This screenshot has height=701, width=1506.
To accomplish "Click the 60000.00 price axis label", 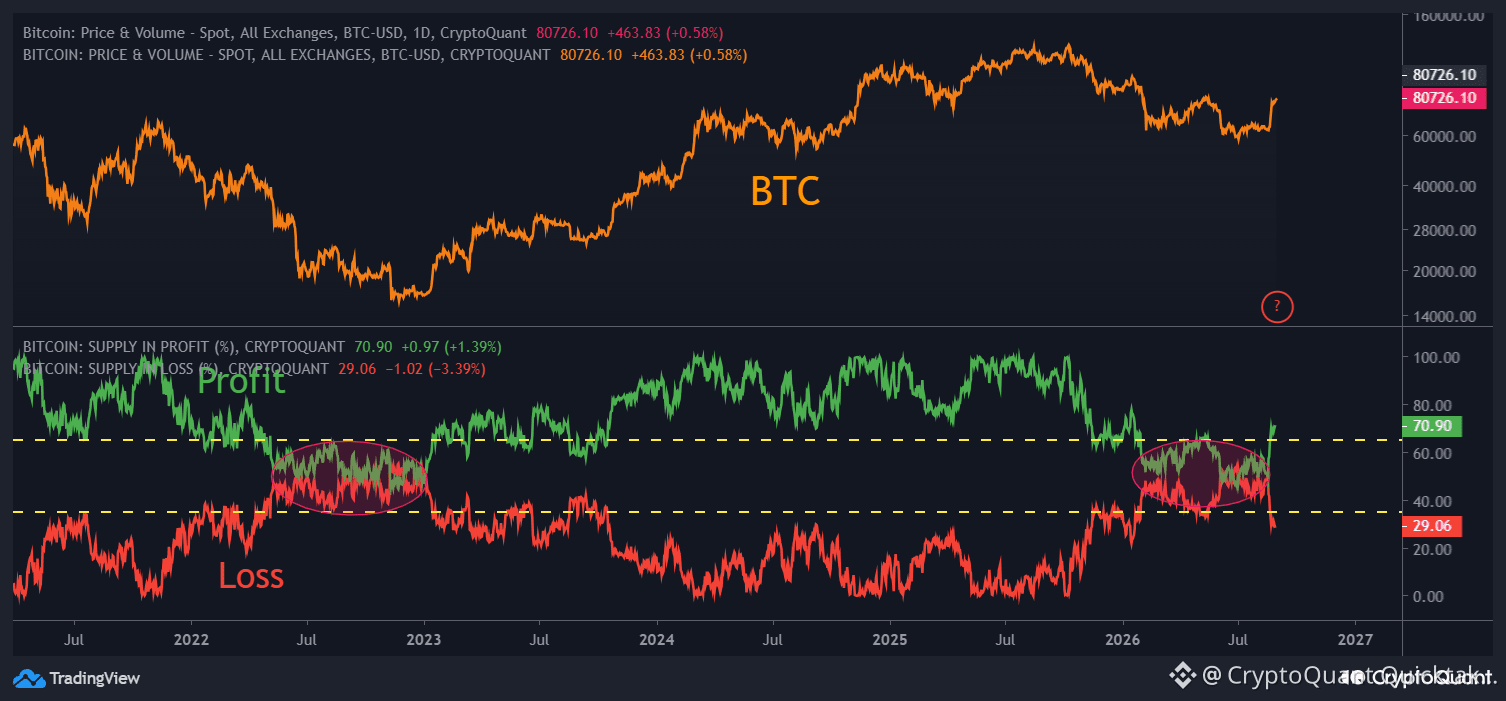I will [x=1443, y=137].
